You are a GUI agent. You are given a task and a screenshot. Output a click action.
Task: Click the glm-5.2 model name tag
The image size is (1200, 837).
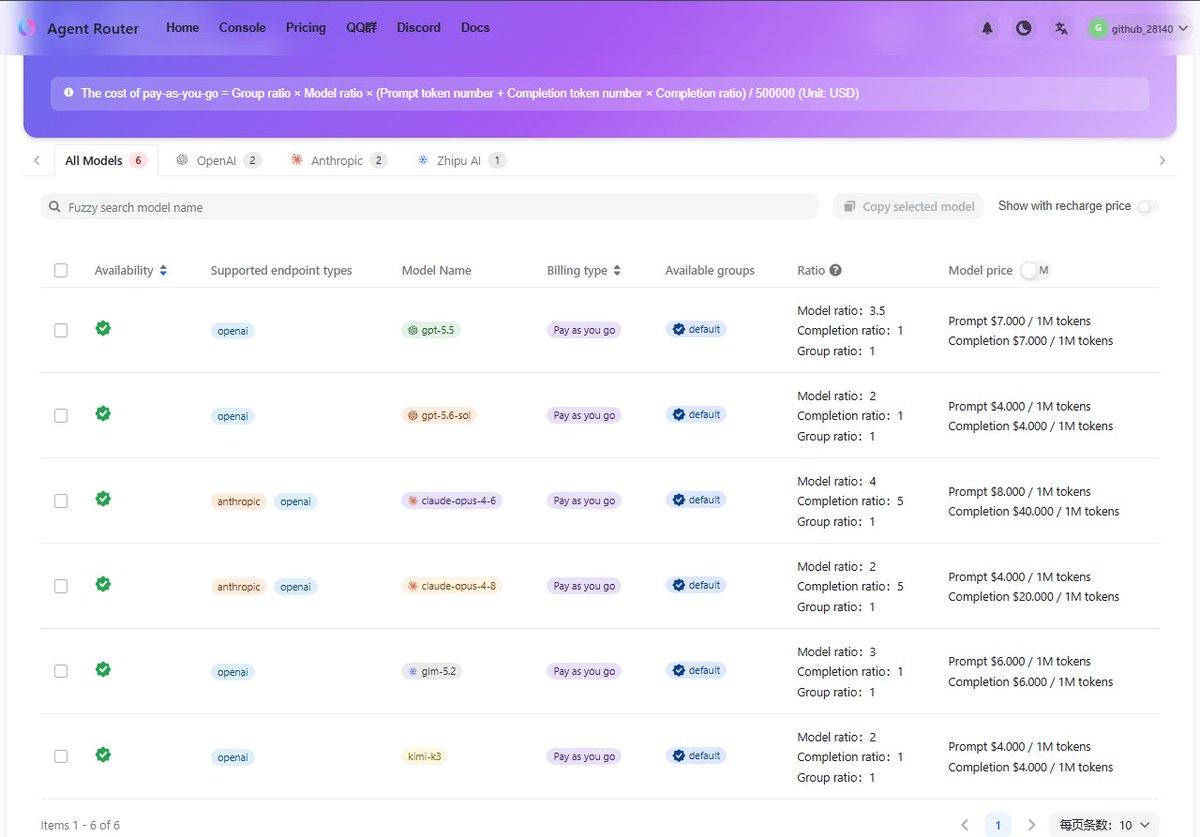432,671
